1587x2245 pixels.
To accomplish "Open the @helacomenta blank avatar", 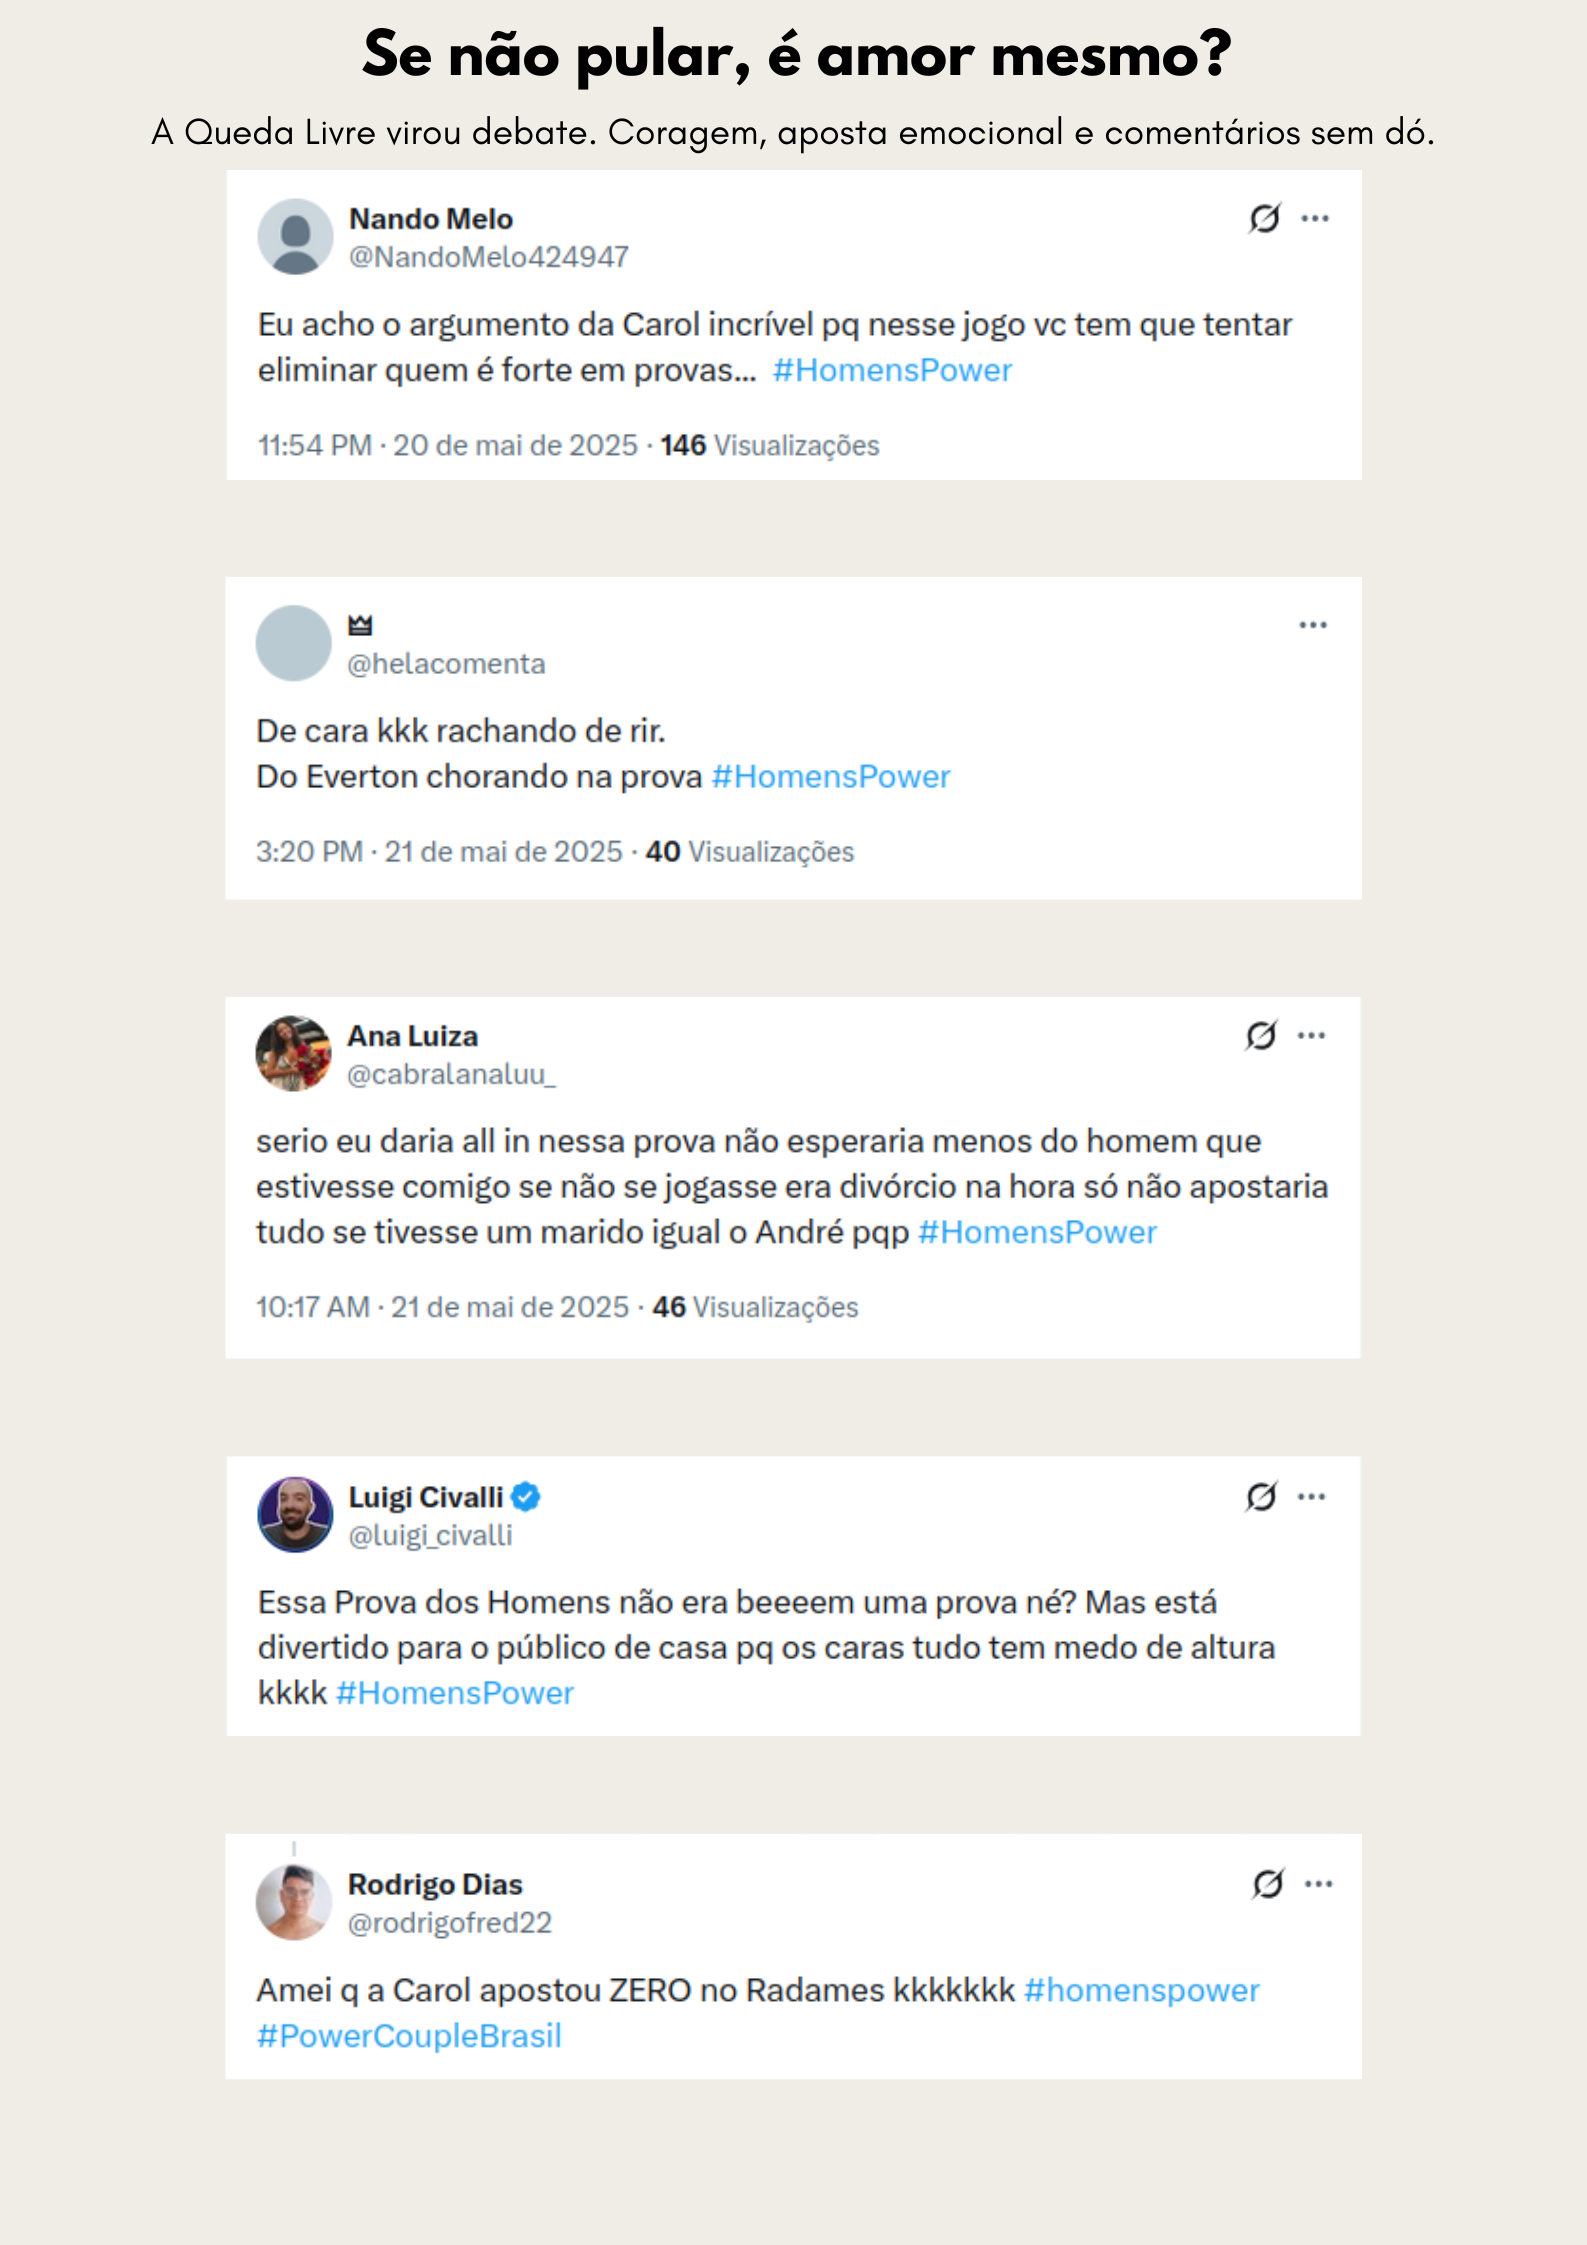I will (x=294, y=643).
